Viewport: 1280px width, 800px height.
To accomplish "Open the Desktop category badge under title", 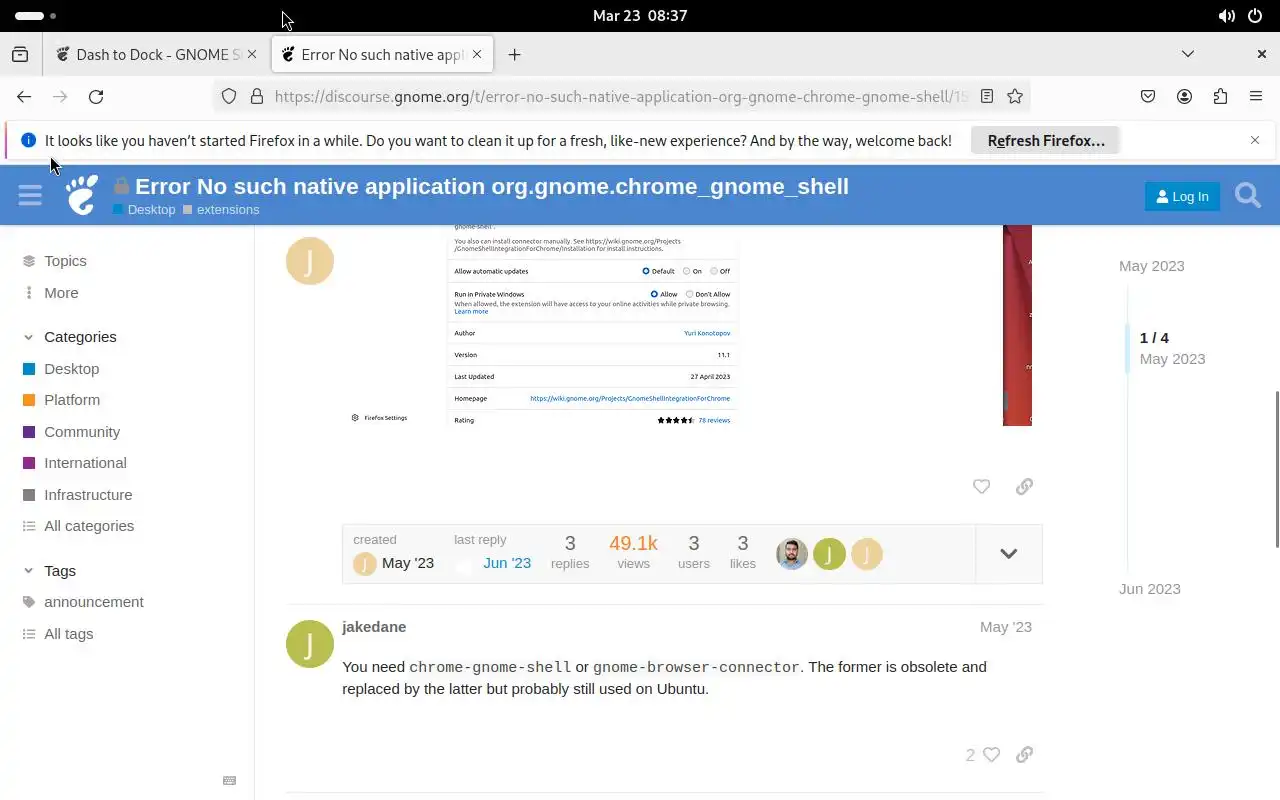I will click(x=144, y=210).
